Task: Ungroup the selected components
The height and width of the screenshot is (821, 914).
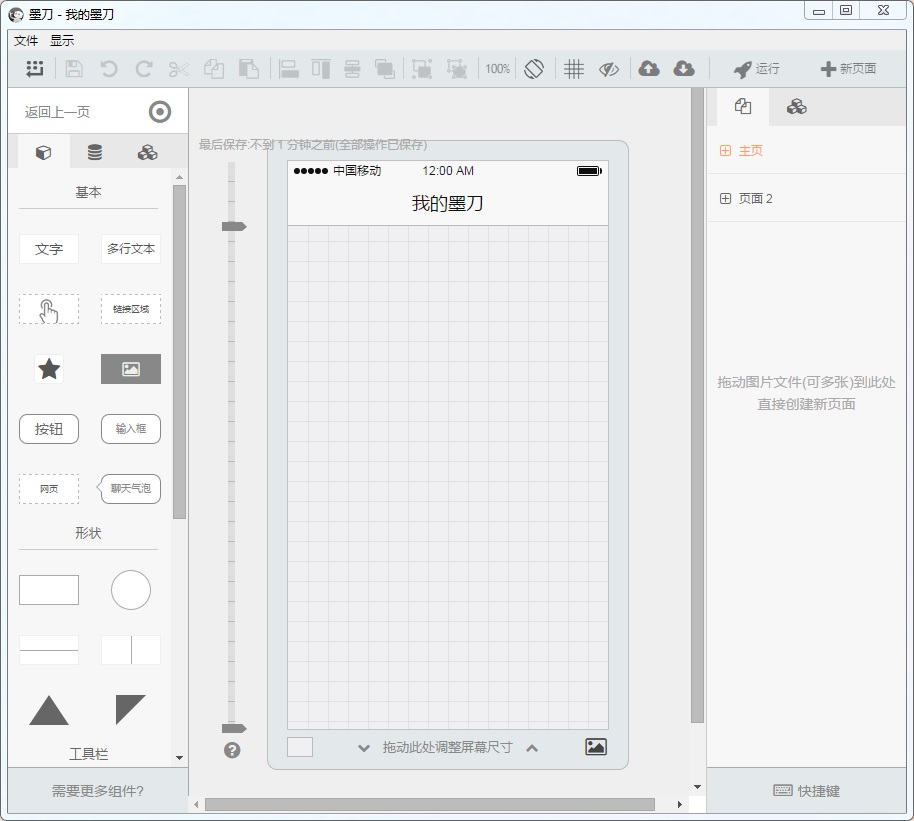Action: (457, 69)
